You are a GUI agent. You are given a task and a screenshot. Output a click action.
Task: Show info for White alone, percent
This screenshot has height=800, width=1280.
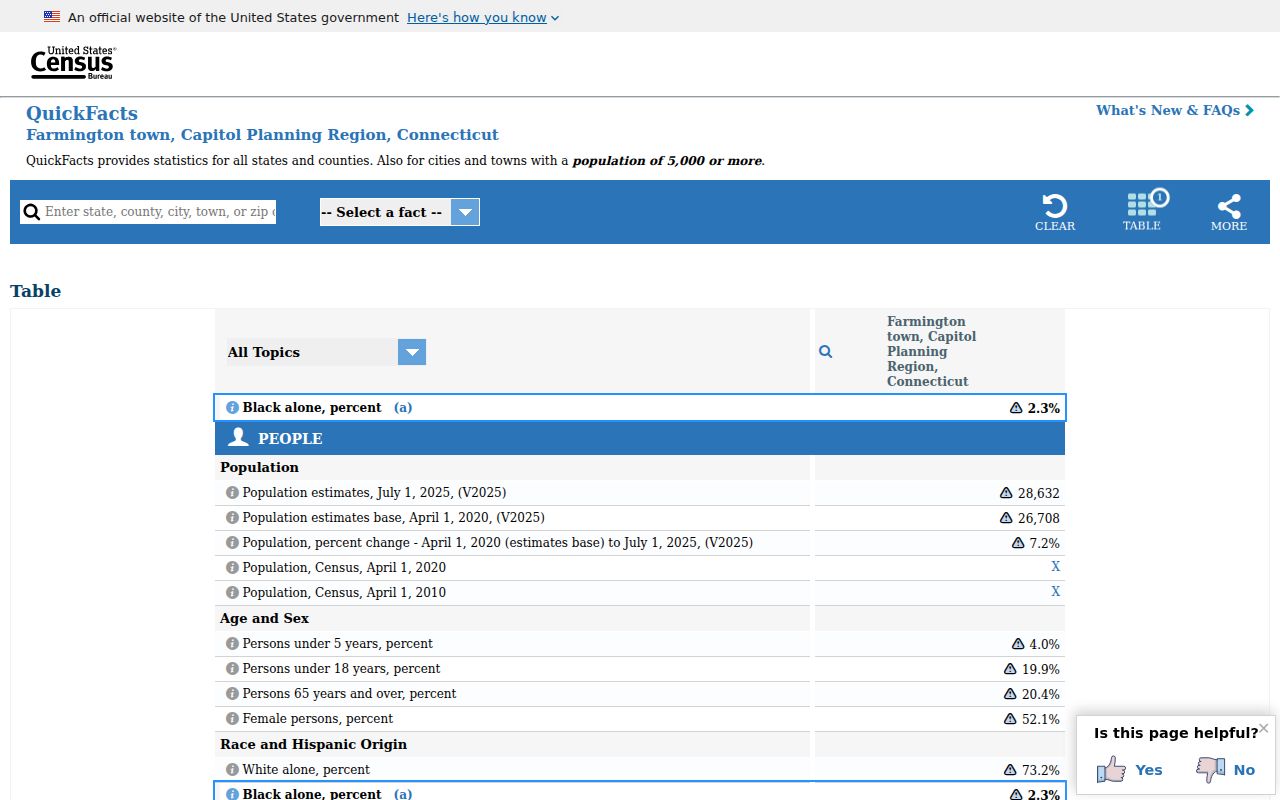(x=232, y=770)
